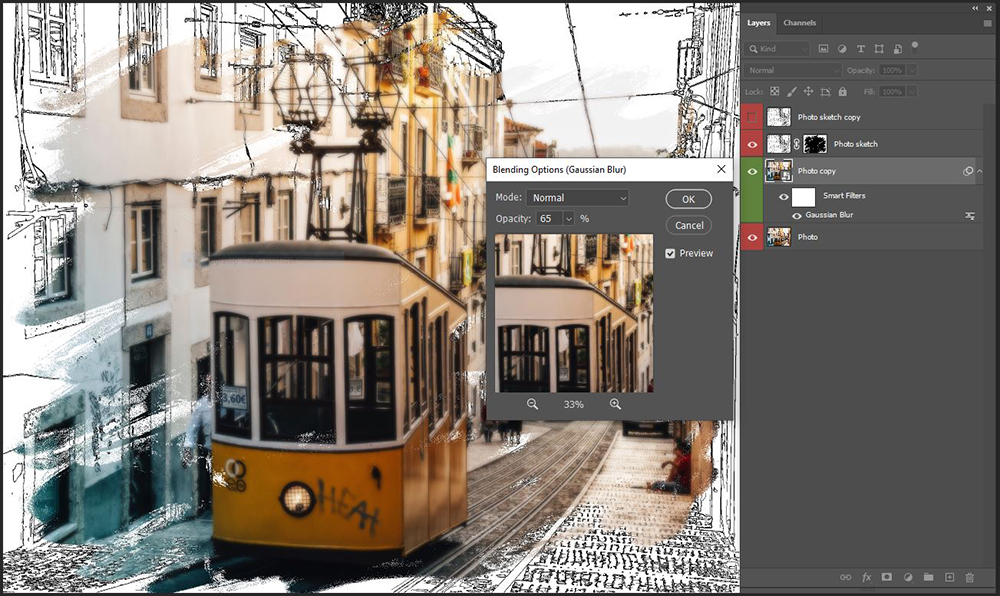Open Gaussian Blur filter blending options icon
The width and height of the screenshot is (1000, 596).
[970, 215]
